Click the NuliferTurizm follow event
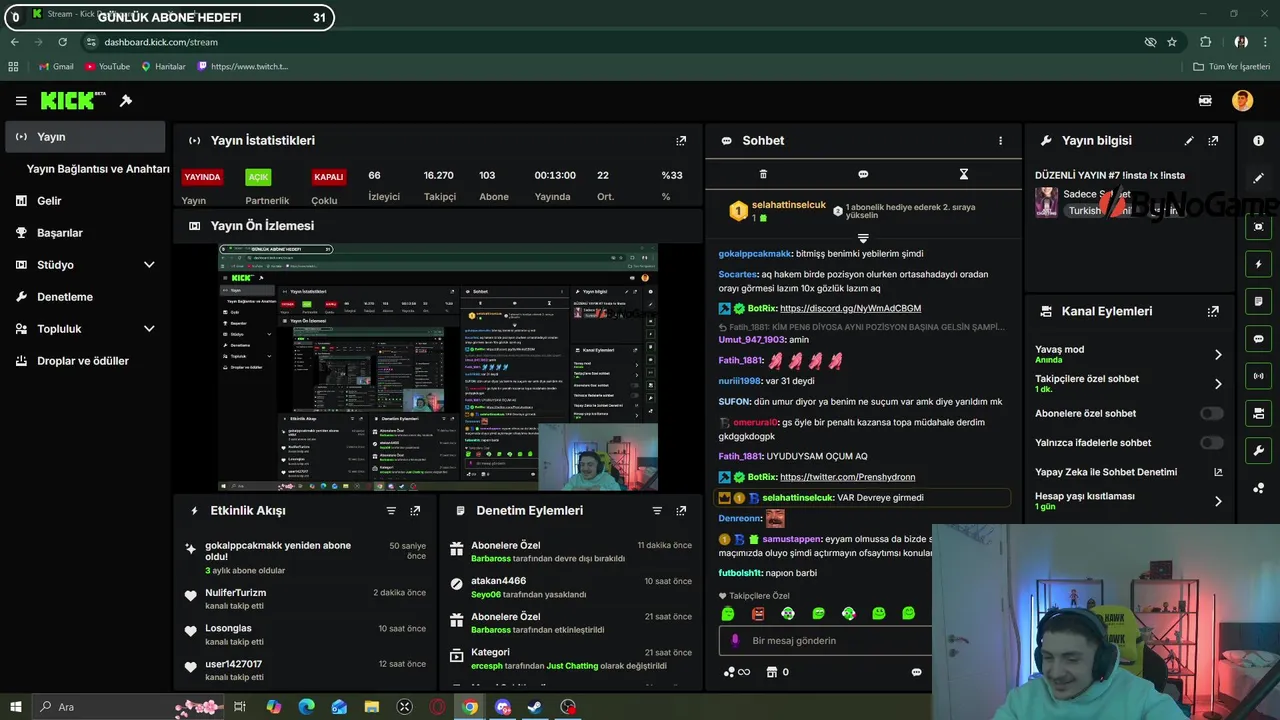This screenshot has height=720, width=1280. coord(305,599)
